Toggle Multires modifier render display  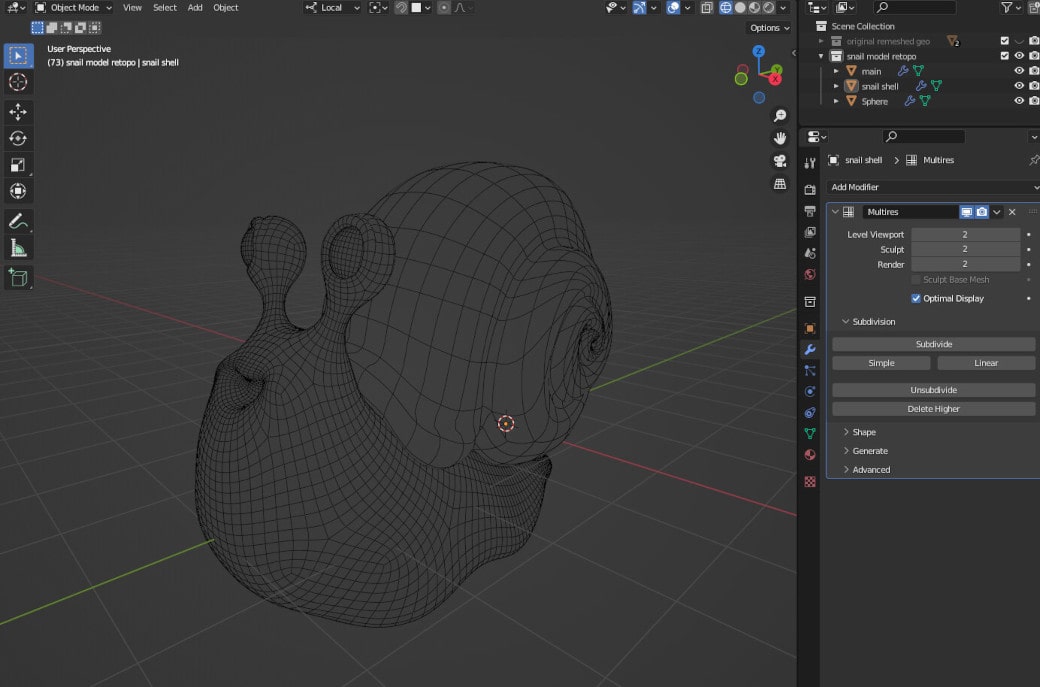[x=982, y=212]
